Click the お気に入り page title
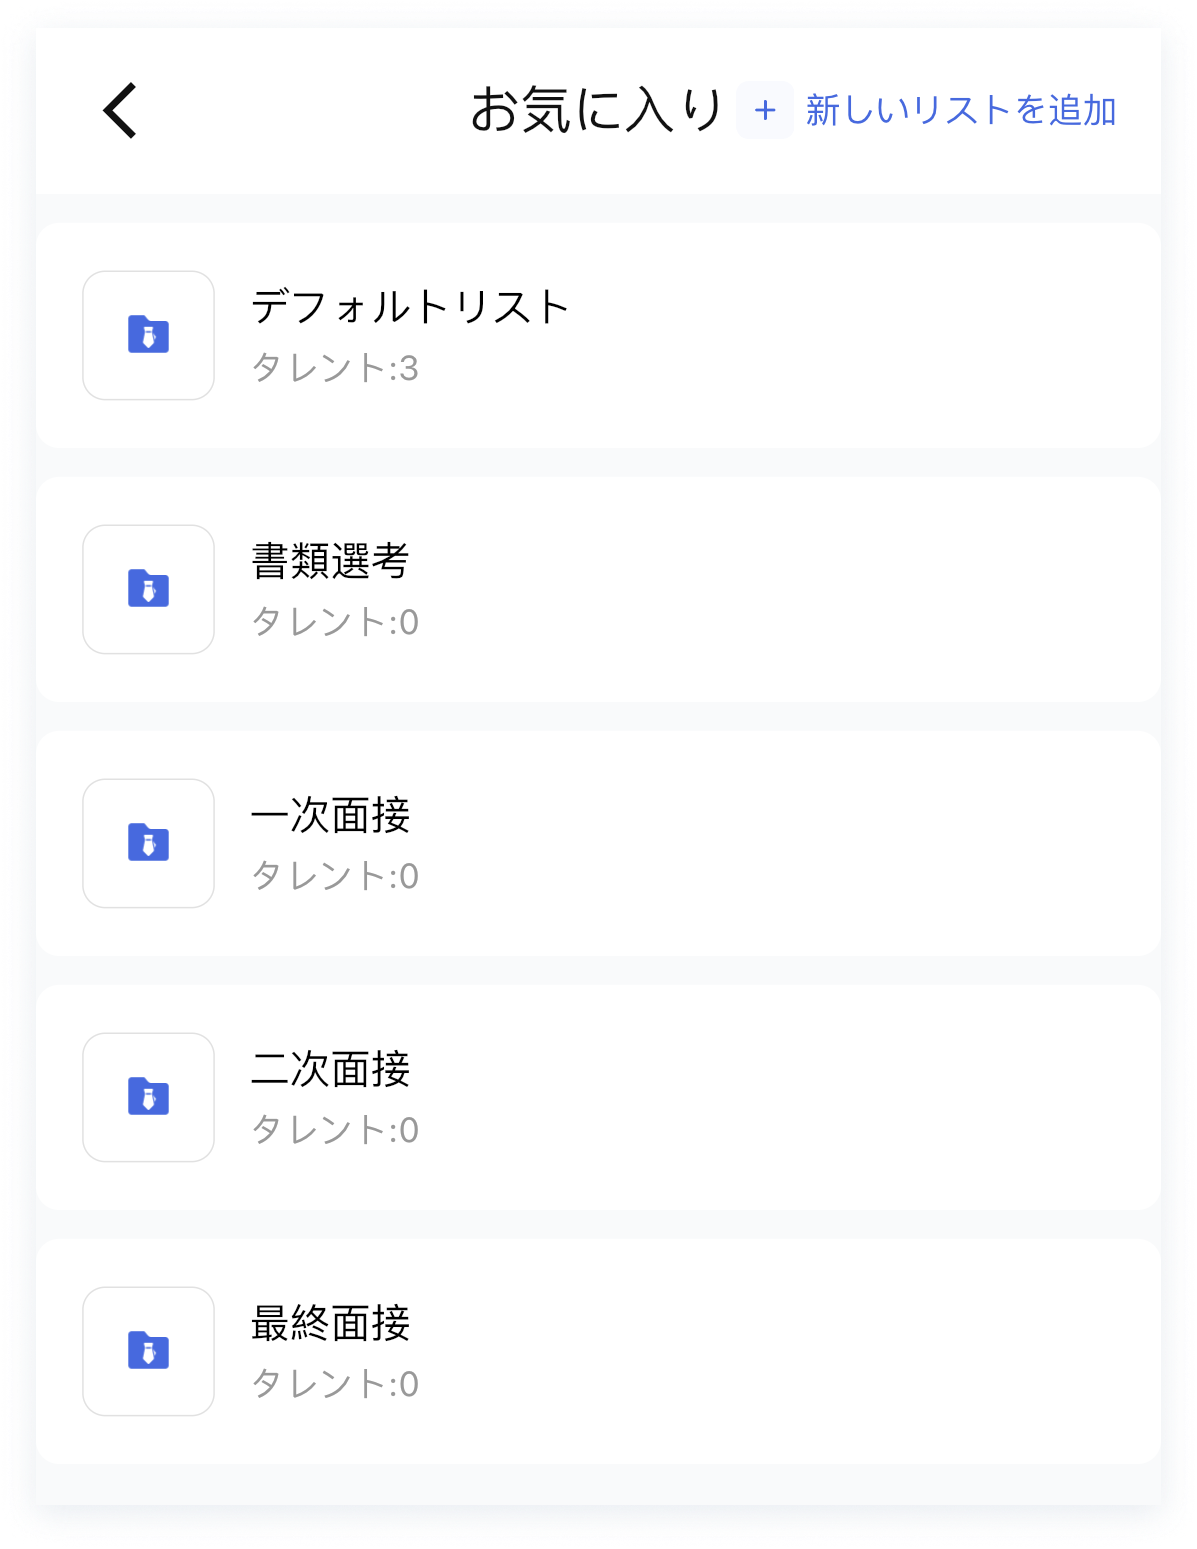Image resolution: width=1197 pixels, height=1549 pixels. 597,110
